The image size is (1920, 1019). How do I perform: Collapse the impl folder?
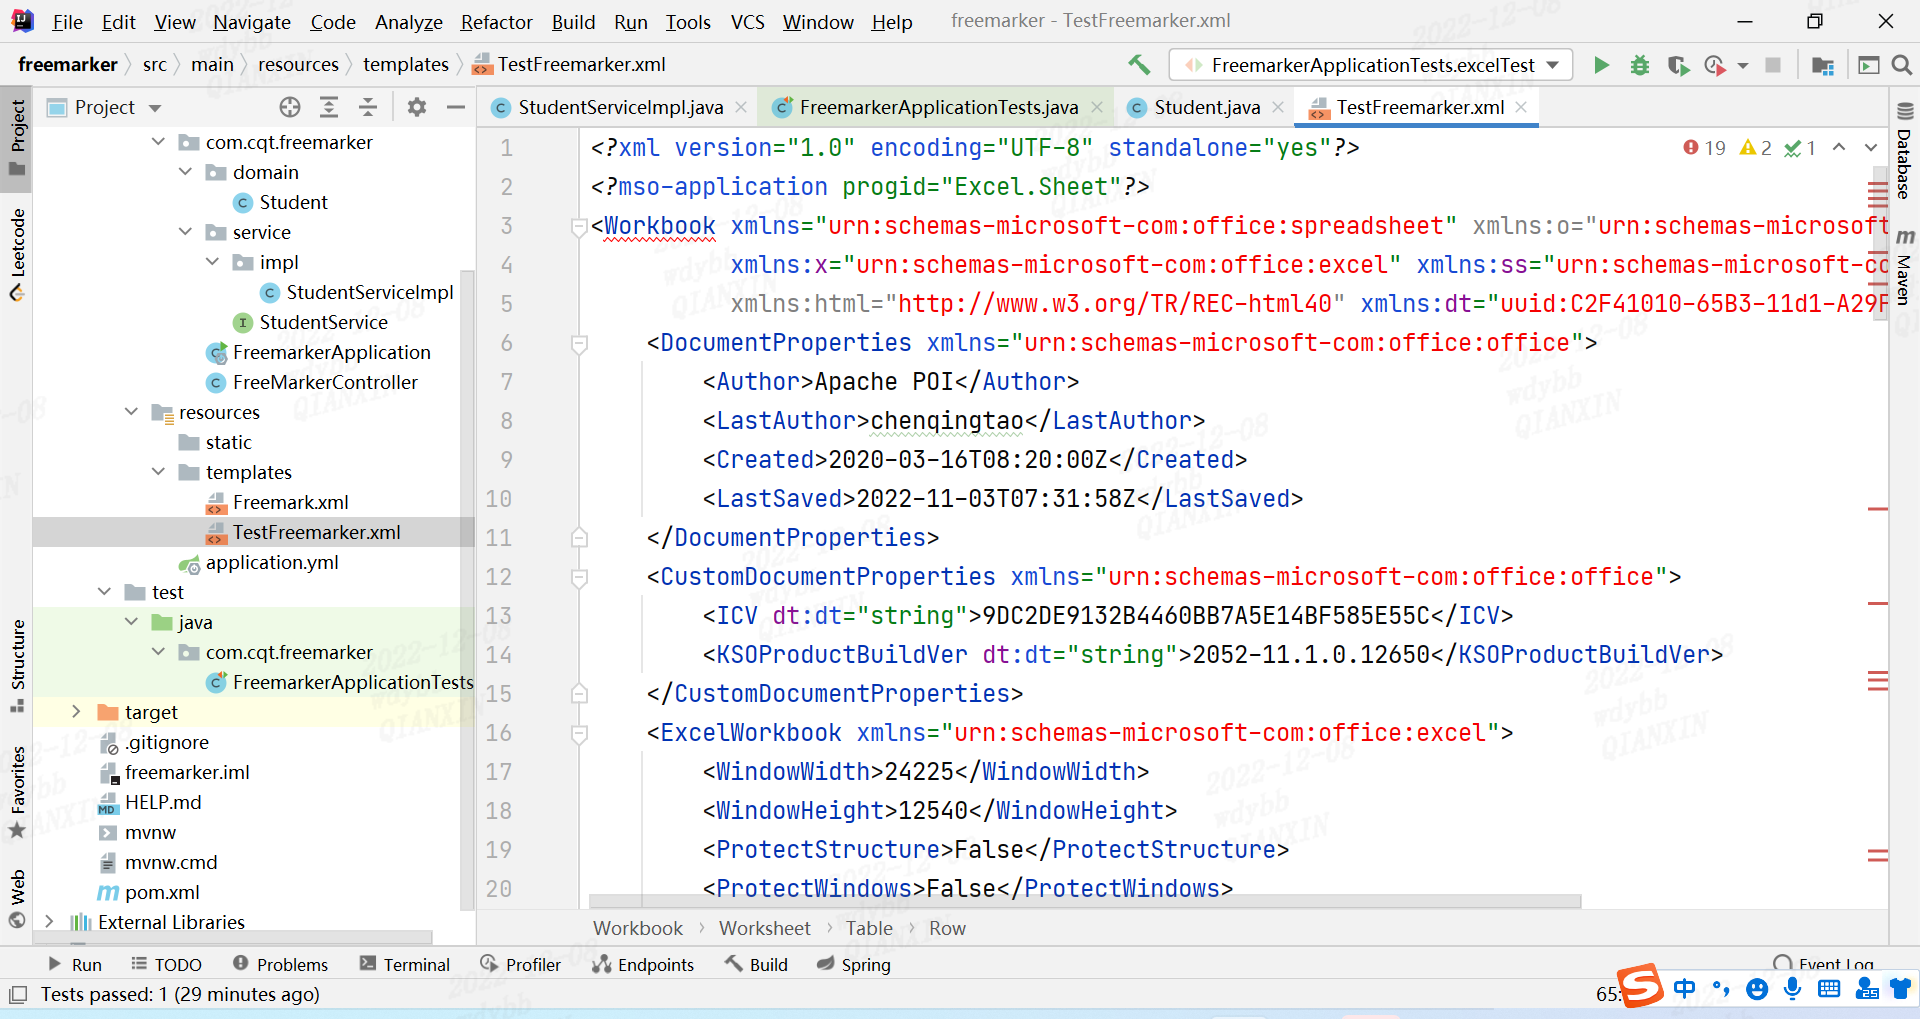pos(212,262)
